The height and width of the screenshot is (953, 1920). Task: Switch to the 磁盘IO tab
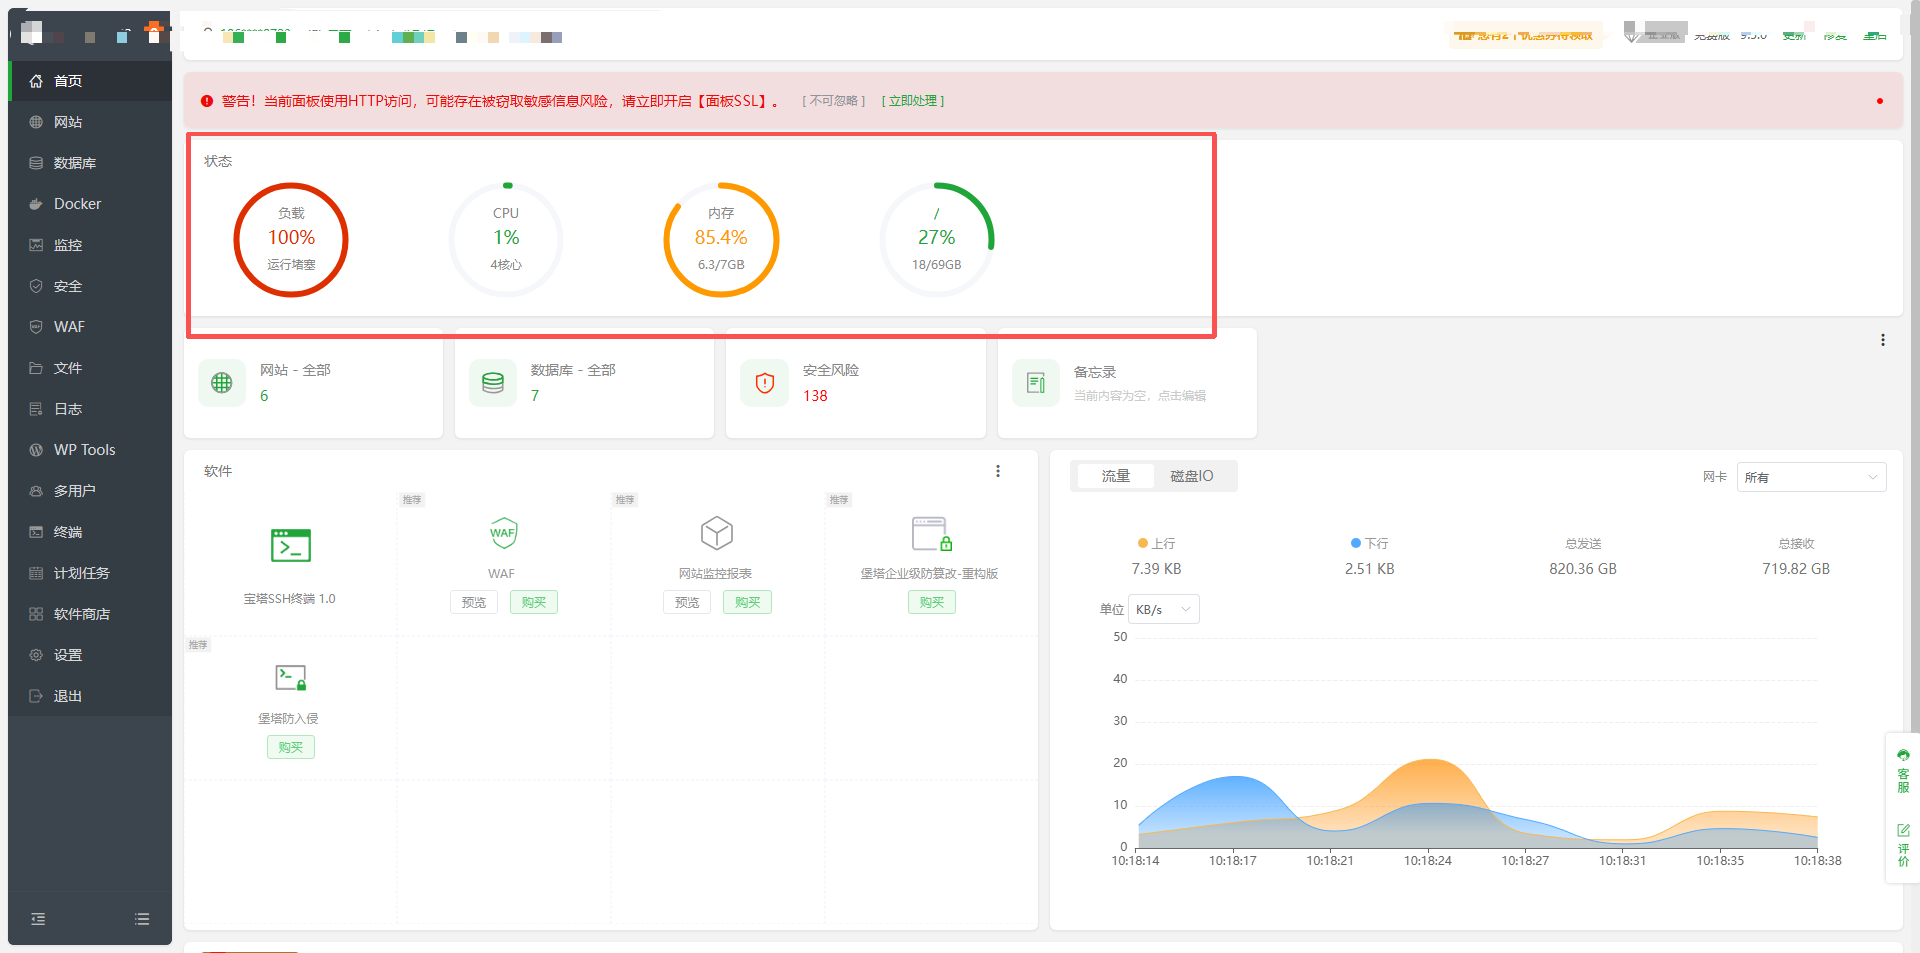(x=1191, y=476)
